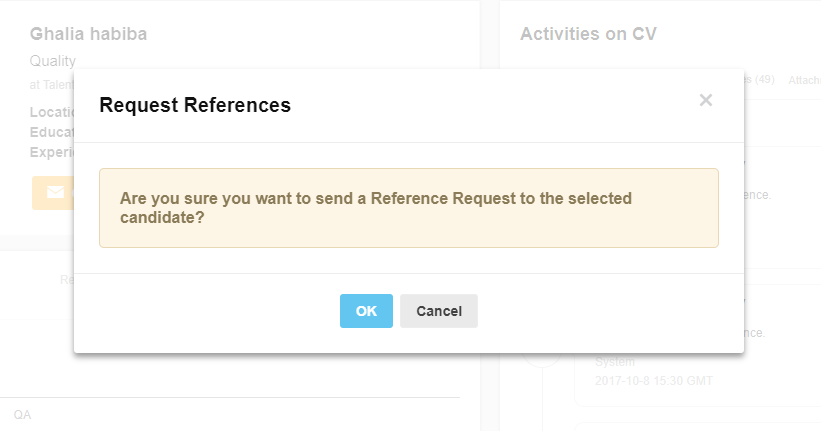Click the Quality job title text
Viewport: 821px width, 431px height.
[53, 61]
